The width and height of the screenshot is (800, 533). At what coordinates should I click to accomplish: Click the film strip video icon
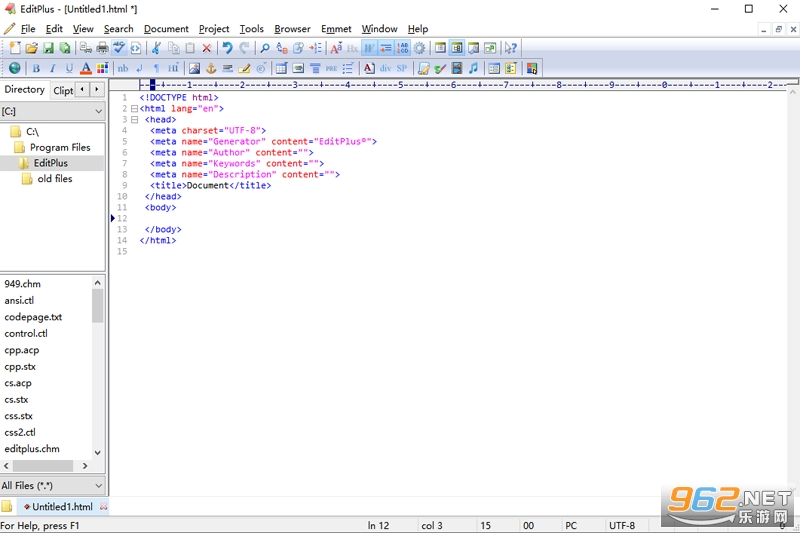click(x=457, y=68)
